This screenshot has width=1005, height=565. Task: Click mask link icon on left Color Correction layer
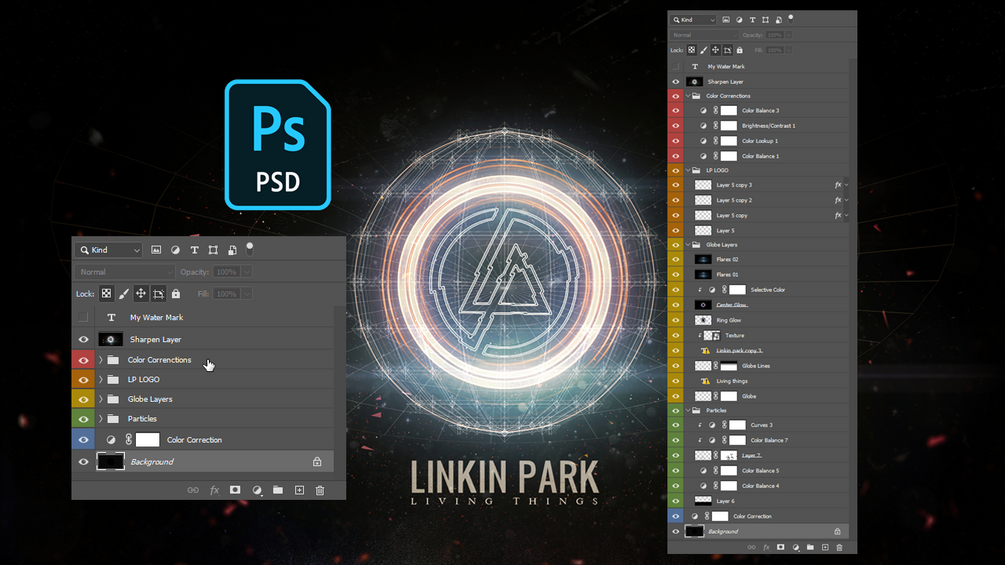pos(129,439)
